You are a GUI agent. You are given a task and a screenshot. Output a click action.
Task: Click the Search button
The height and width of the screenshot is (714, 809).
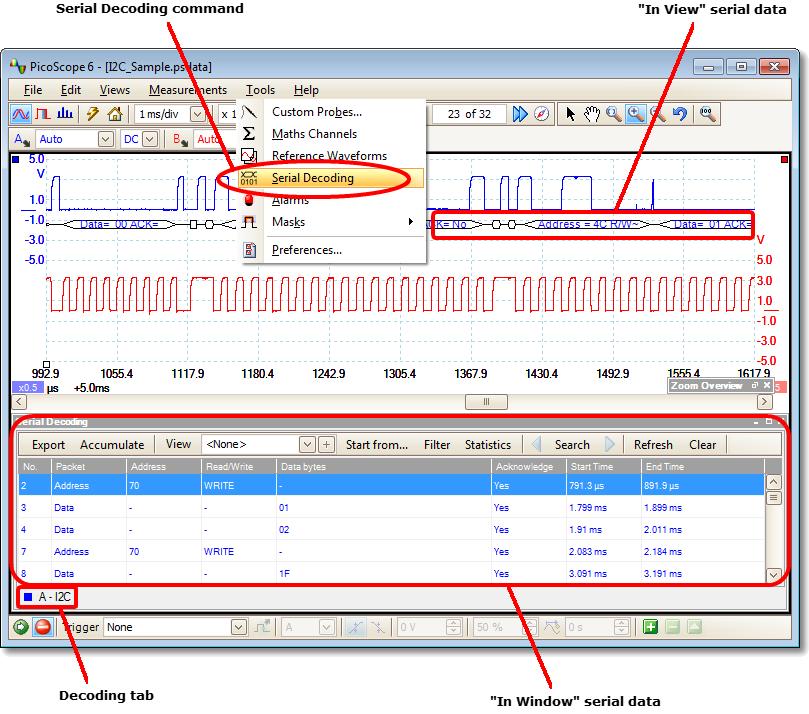[x=572, y=445]
